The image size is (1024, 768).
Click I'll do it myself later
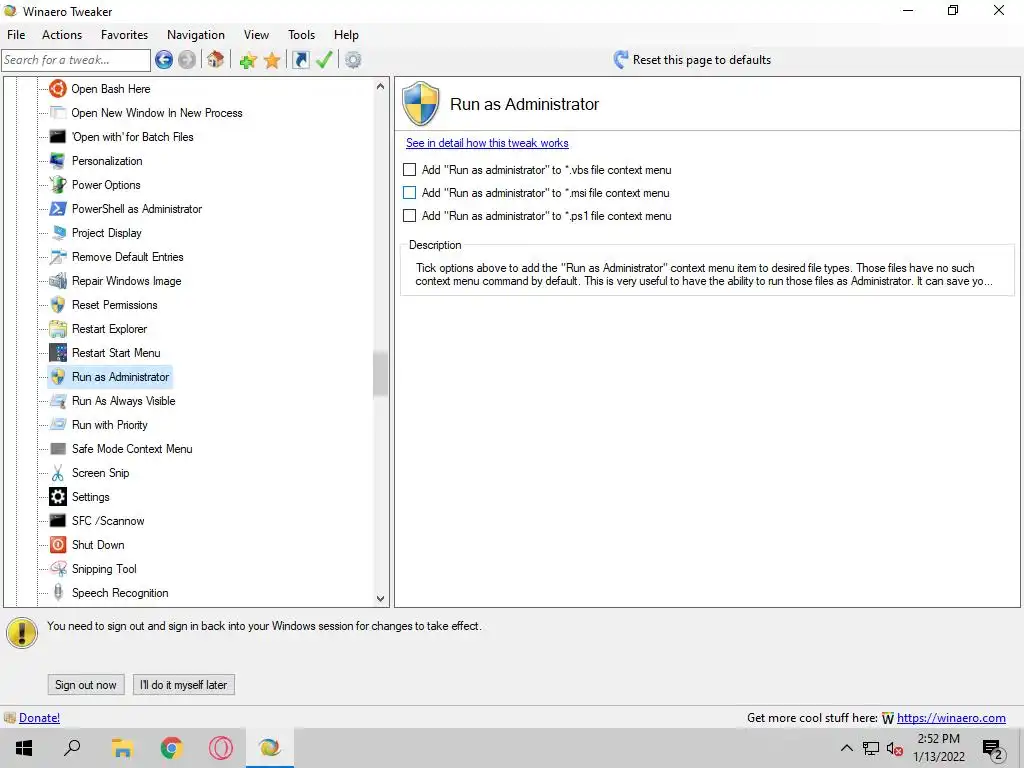(184, 684)
